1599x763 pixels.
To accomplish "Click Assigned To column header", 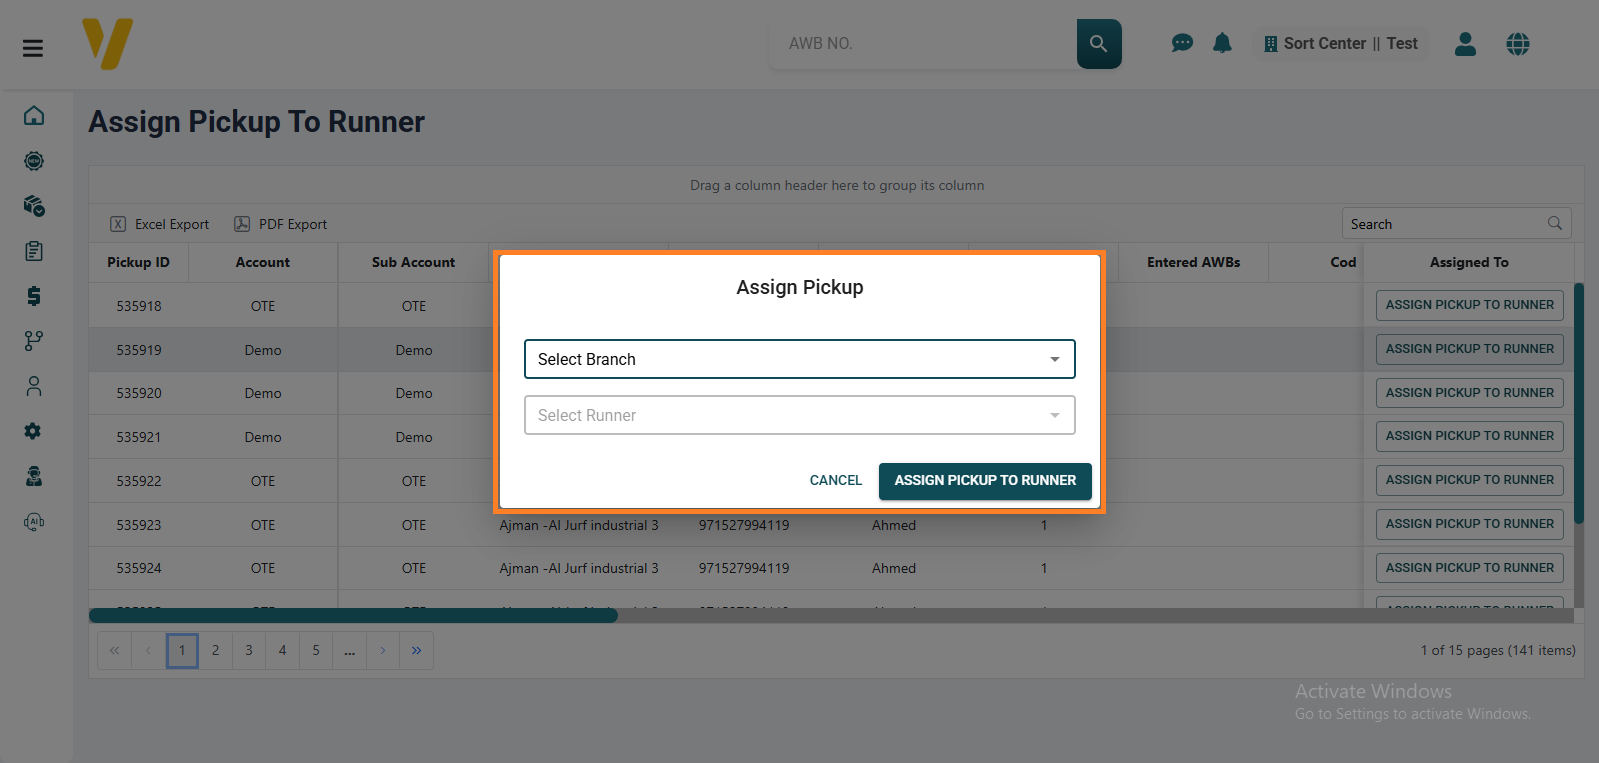I will pos(1469,262).
